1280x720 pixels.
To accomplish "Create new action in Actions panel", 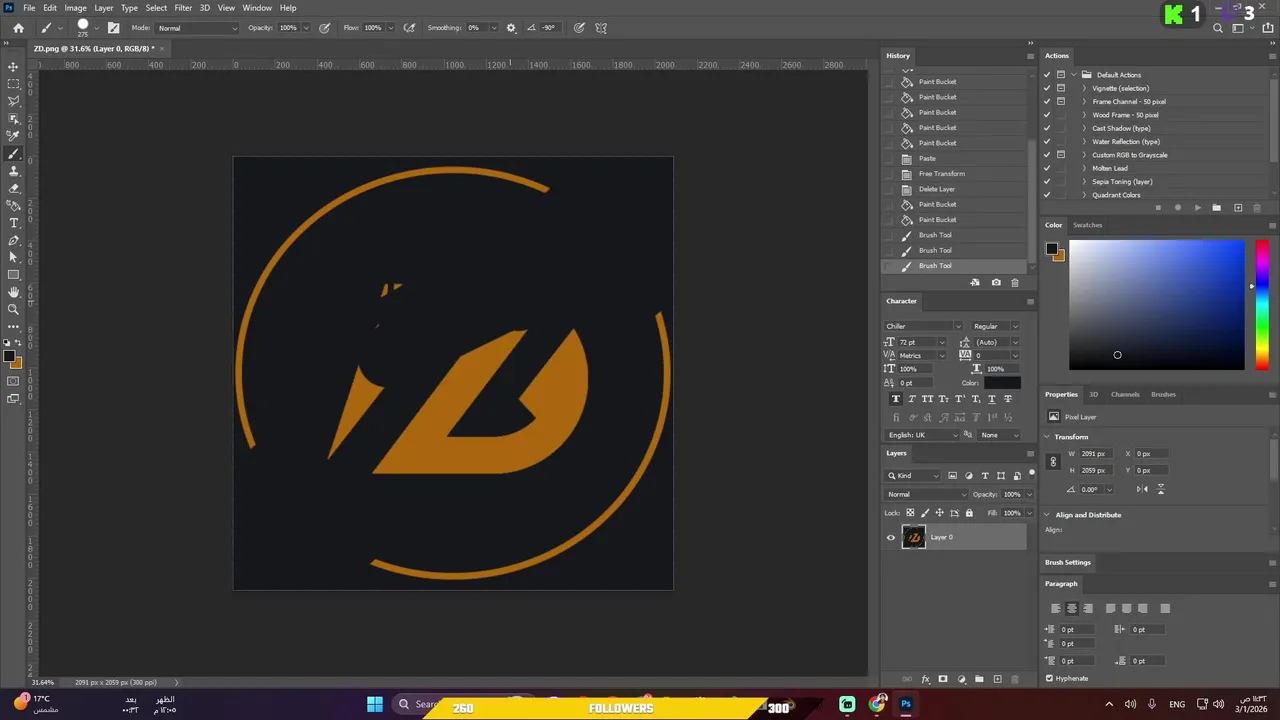I will click(x=1238, y=208).
